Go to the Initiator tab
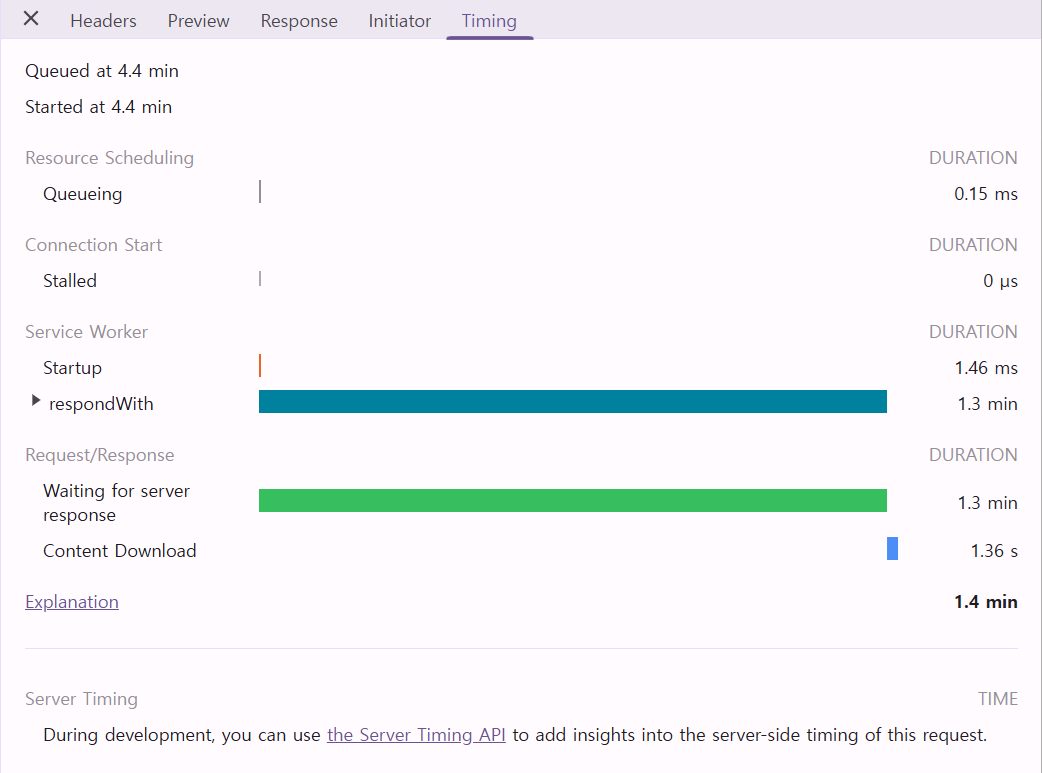This screenshot has height=773, width=1042. pyautogui.click(x=399, y=21)
